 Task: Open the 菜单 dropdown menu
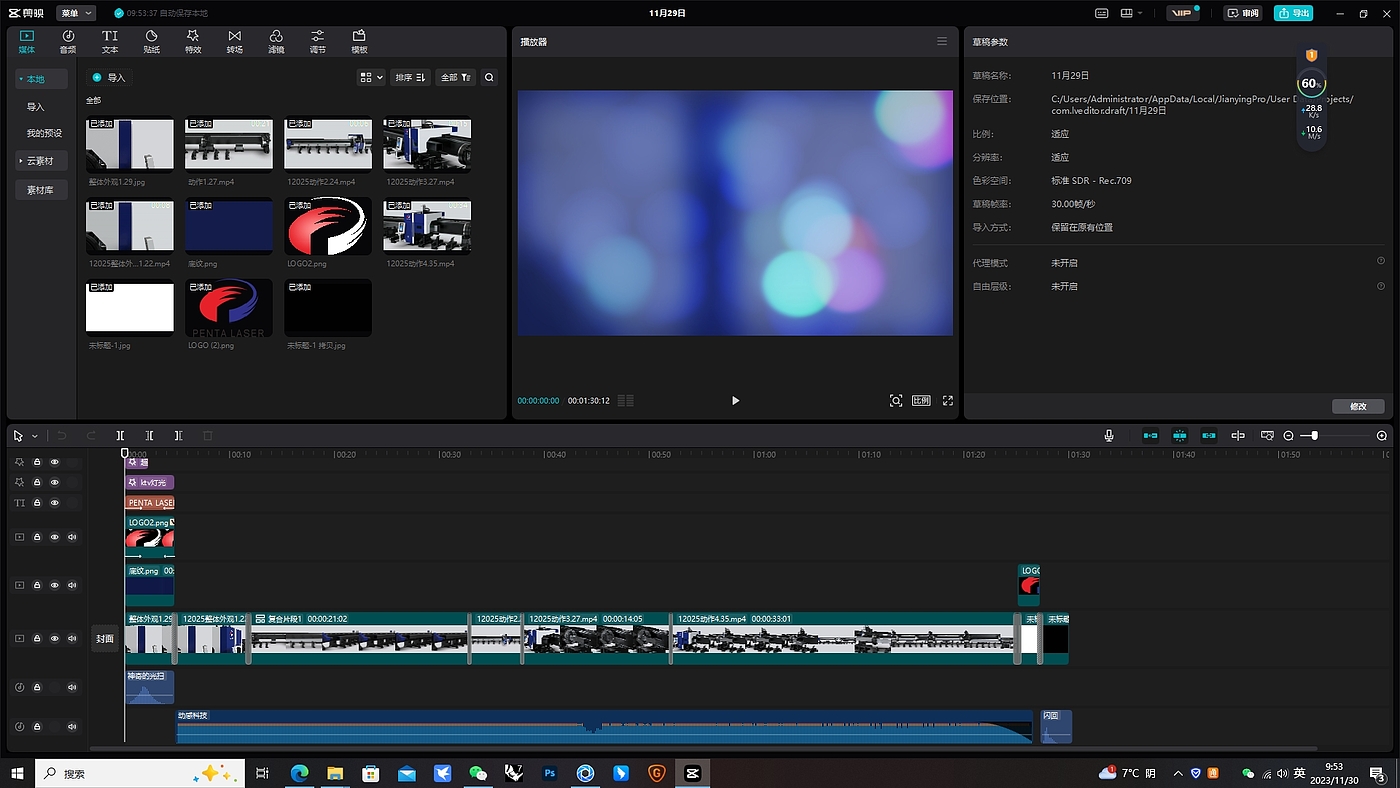76,13
